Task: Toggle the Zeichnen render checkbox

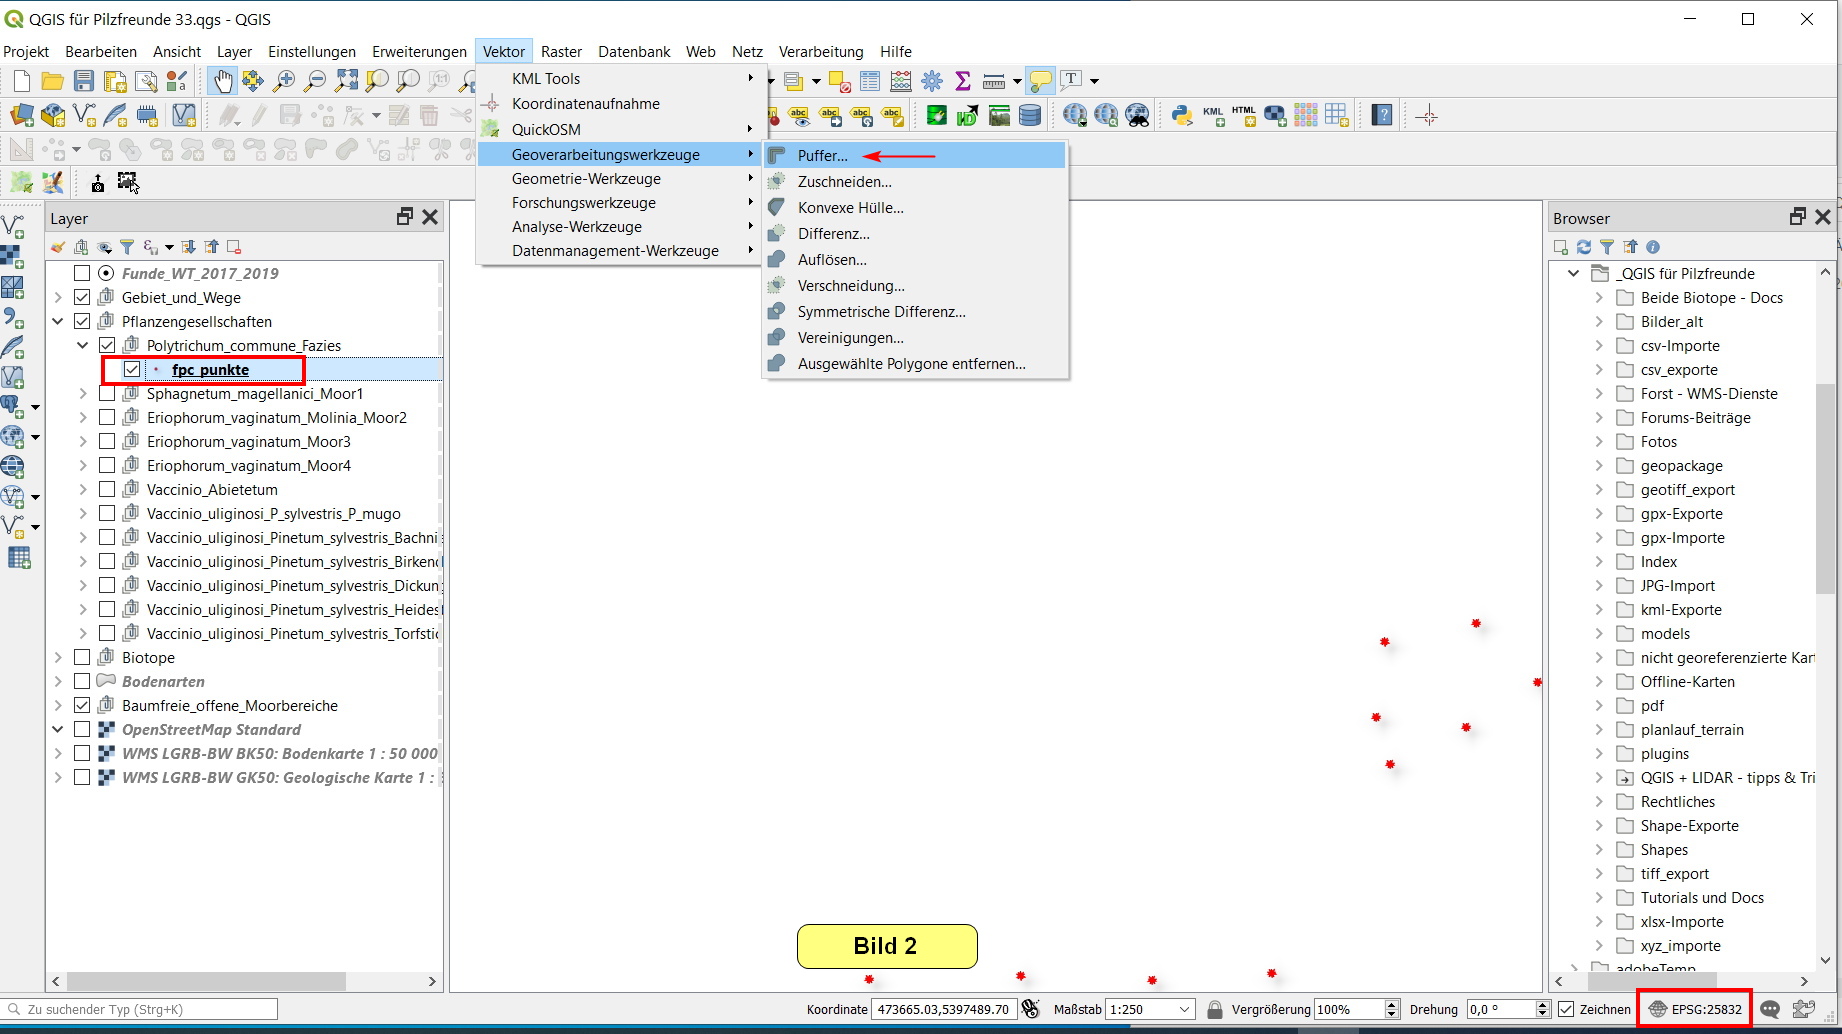Action: tap(1566, 1009)
